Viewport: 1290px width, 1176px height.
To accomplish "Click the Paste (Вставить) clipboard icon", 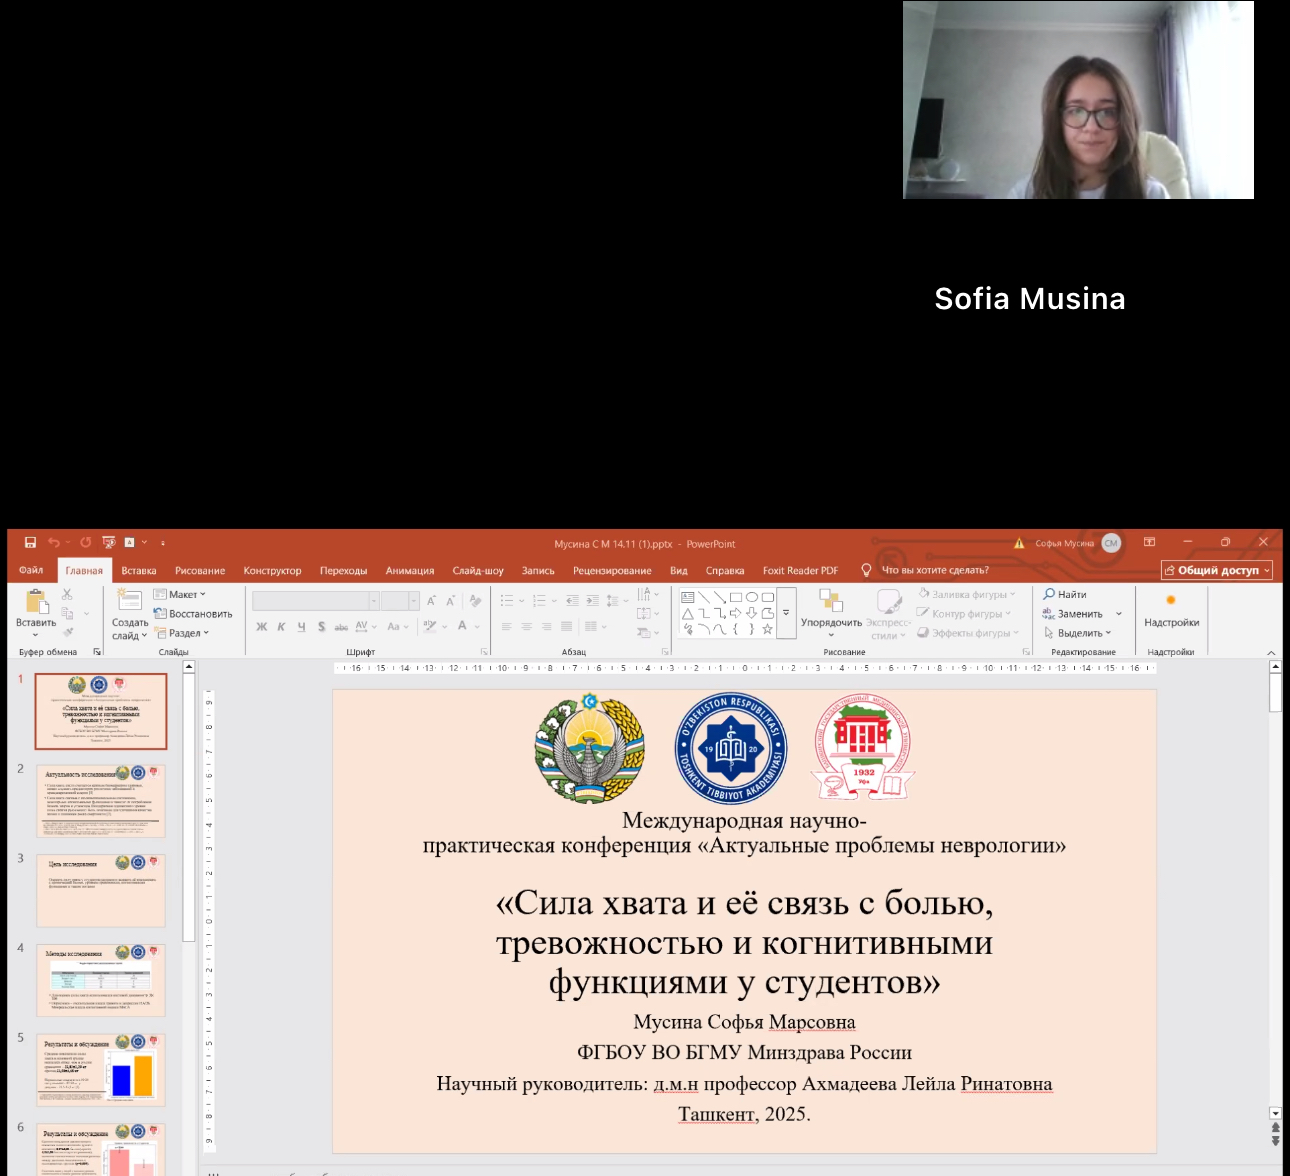I will click(36, 602).
